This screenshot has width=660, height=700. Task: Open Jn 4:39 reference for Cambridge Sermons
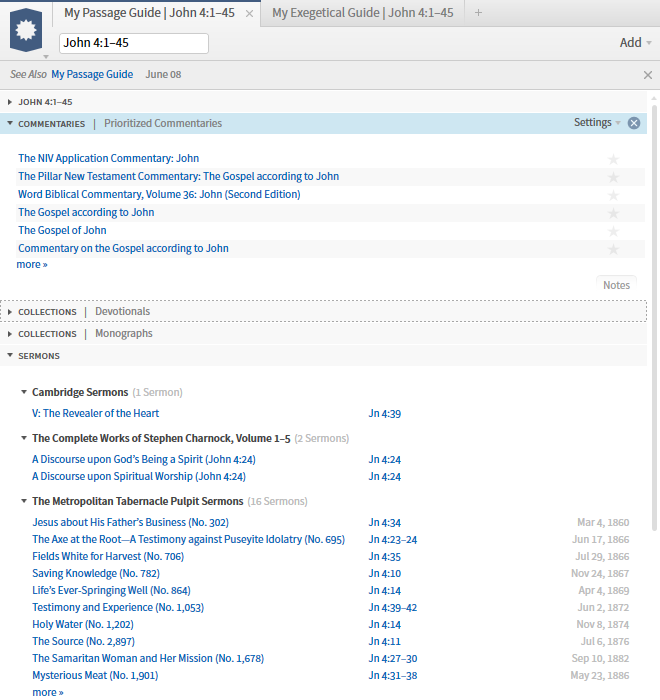(384, 414)
